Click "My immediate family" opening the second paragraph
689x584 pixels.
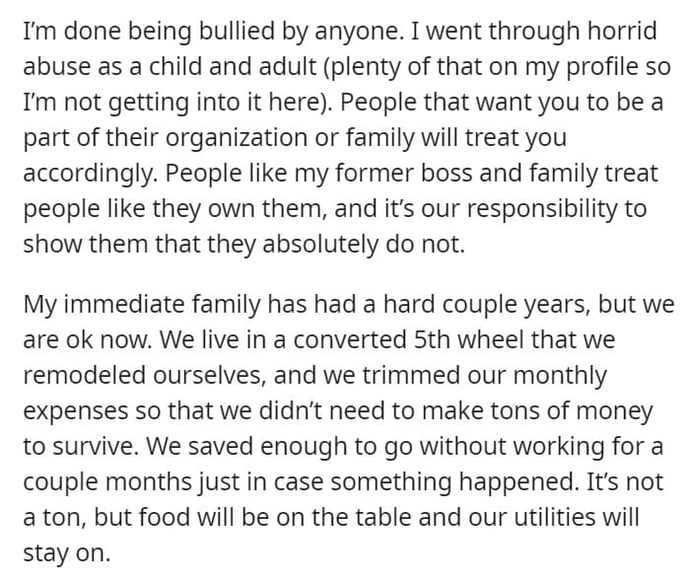tap(142, 304)
